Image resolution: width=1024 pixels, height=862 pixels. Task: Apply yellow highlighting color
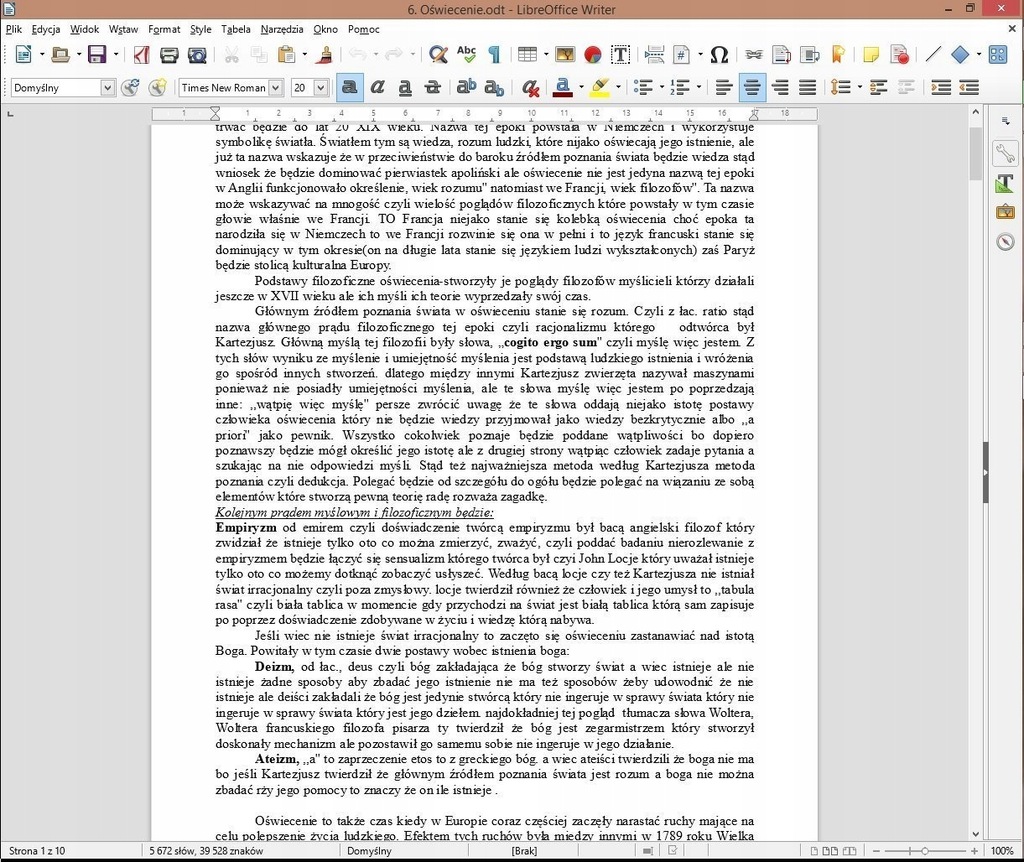tap(600, 88)
